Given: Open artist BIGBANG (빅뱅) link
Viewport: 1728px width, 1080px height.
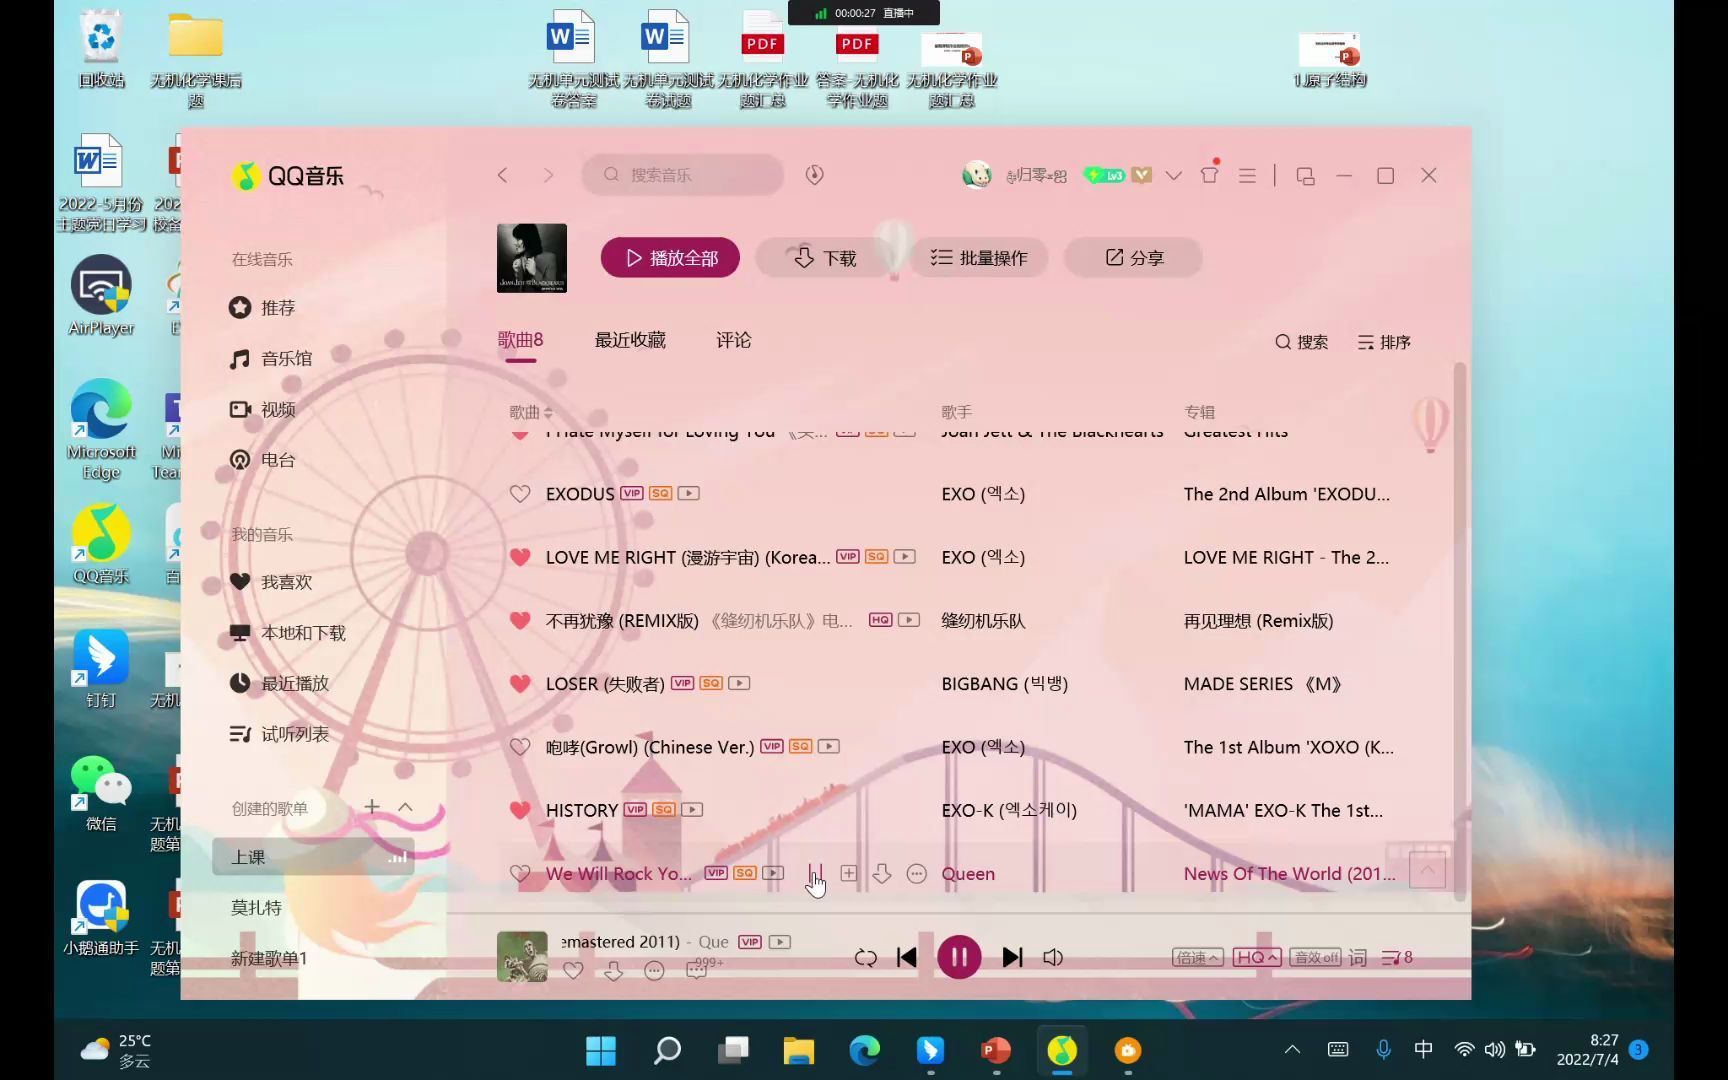Looking at the screenshot, I should coord(1005,684).
